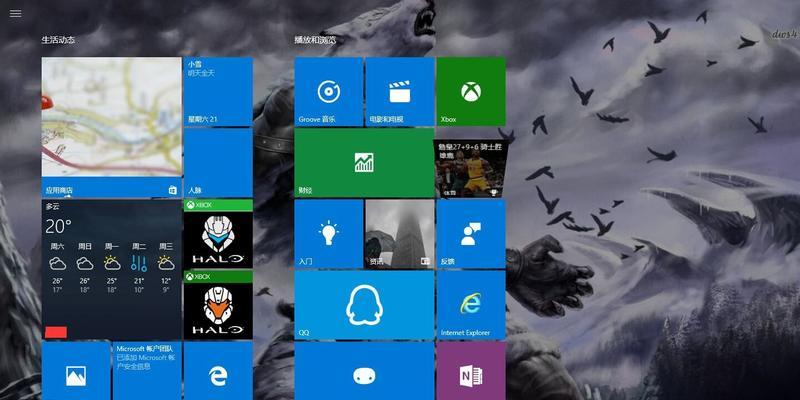This screenshot has width=800, height=400.
Task: Open the Groove 音乐 tile
Action: pyautogui.click(x=329, y=91)
